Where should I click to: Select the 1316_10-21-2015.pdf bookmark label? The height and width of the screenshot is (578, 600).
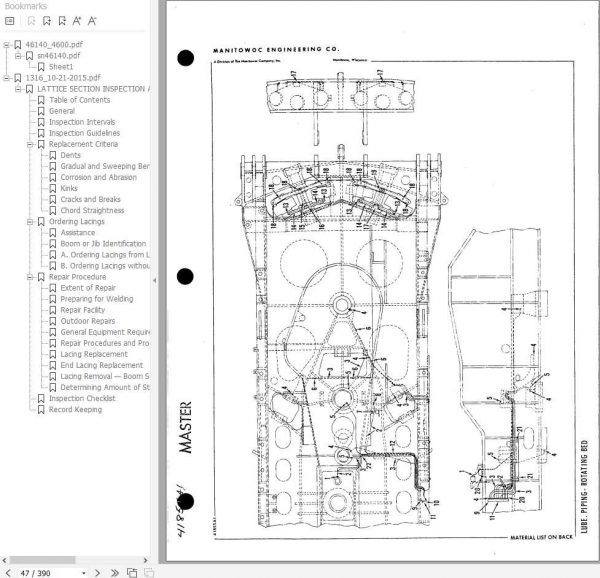tap(63, 78)
